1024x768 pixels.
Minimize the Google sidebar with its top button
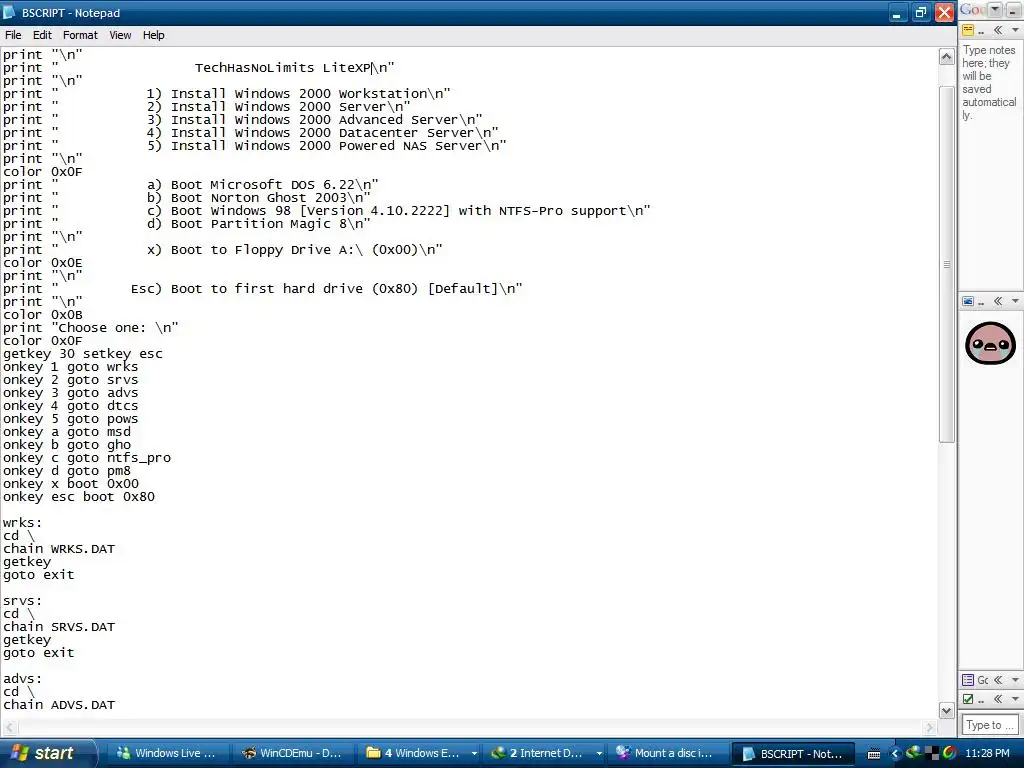coord(1014,9)
